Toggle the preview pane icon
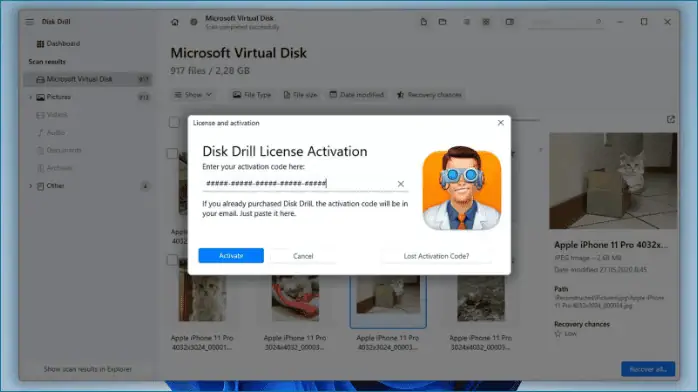 pos(509,22)
